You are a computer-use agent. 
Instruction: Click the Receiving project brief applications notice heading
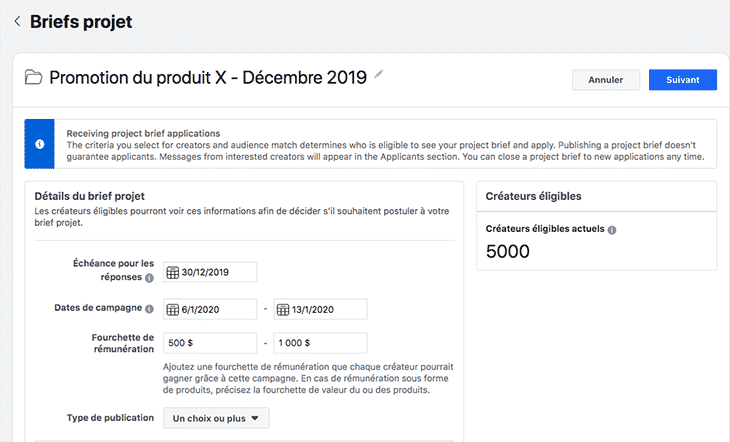pos(143,133)
